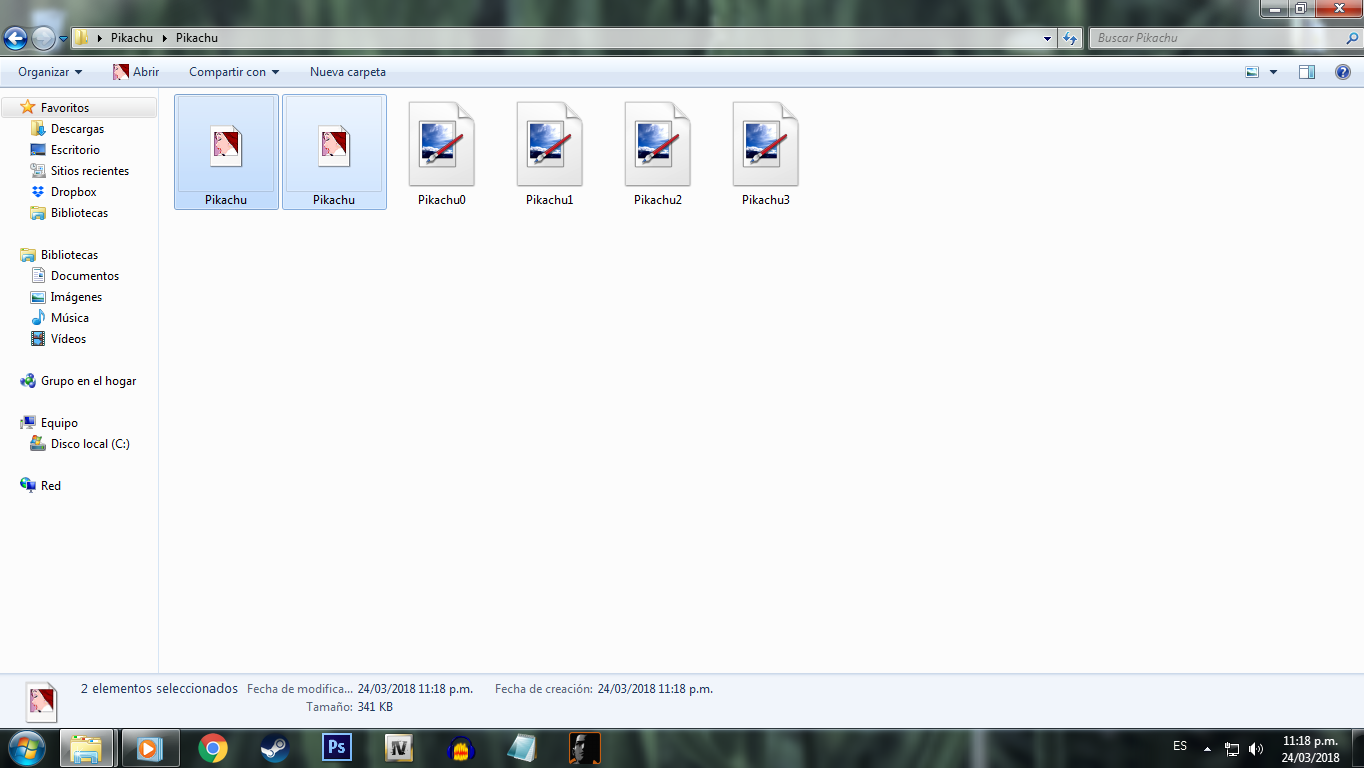Expand the view options dropdown arrow
Screen dimensions: 1364x768
[1273, 72]
